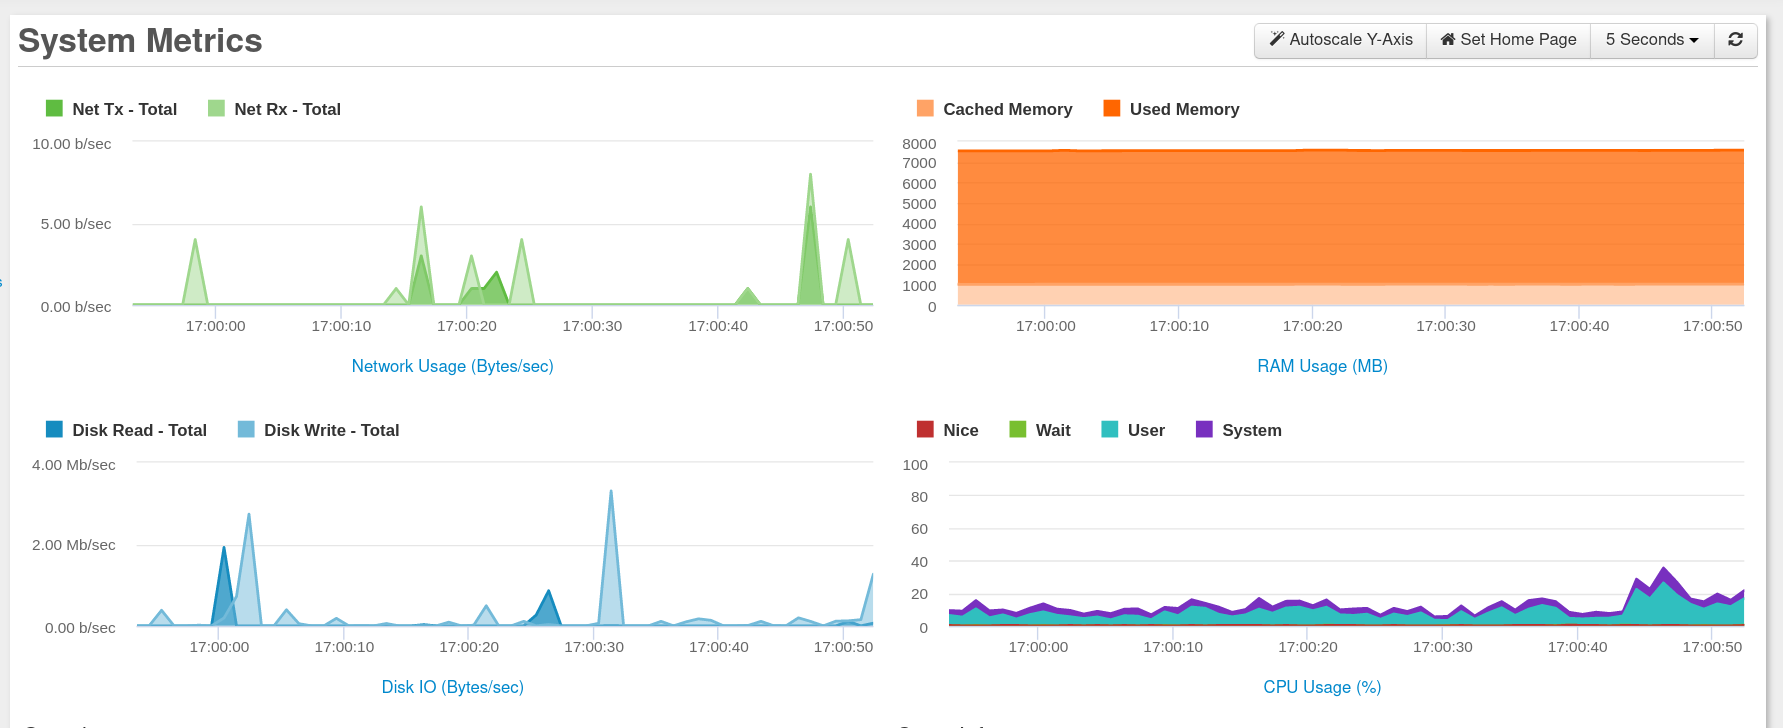Open the CPU Usage (%) link

[1322, 687]
